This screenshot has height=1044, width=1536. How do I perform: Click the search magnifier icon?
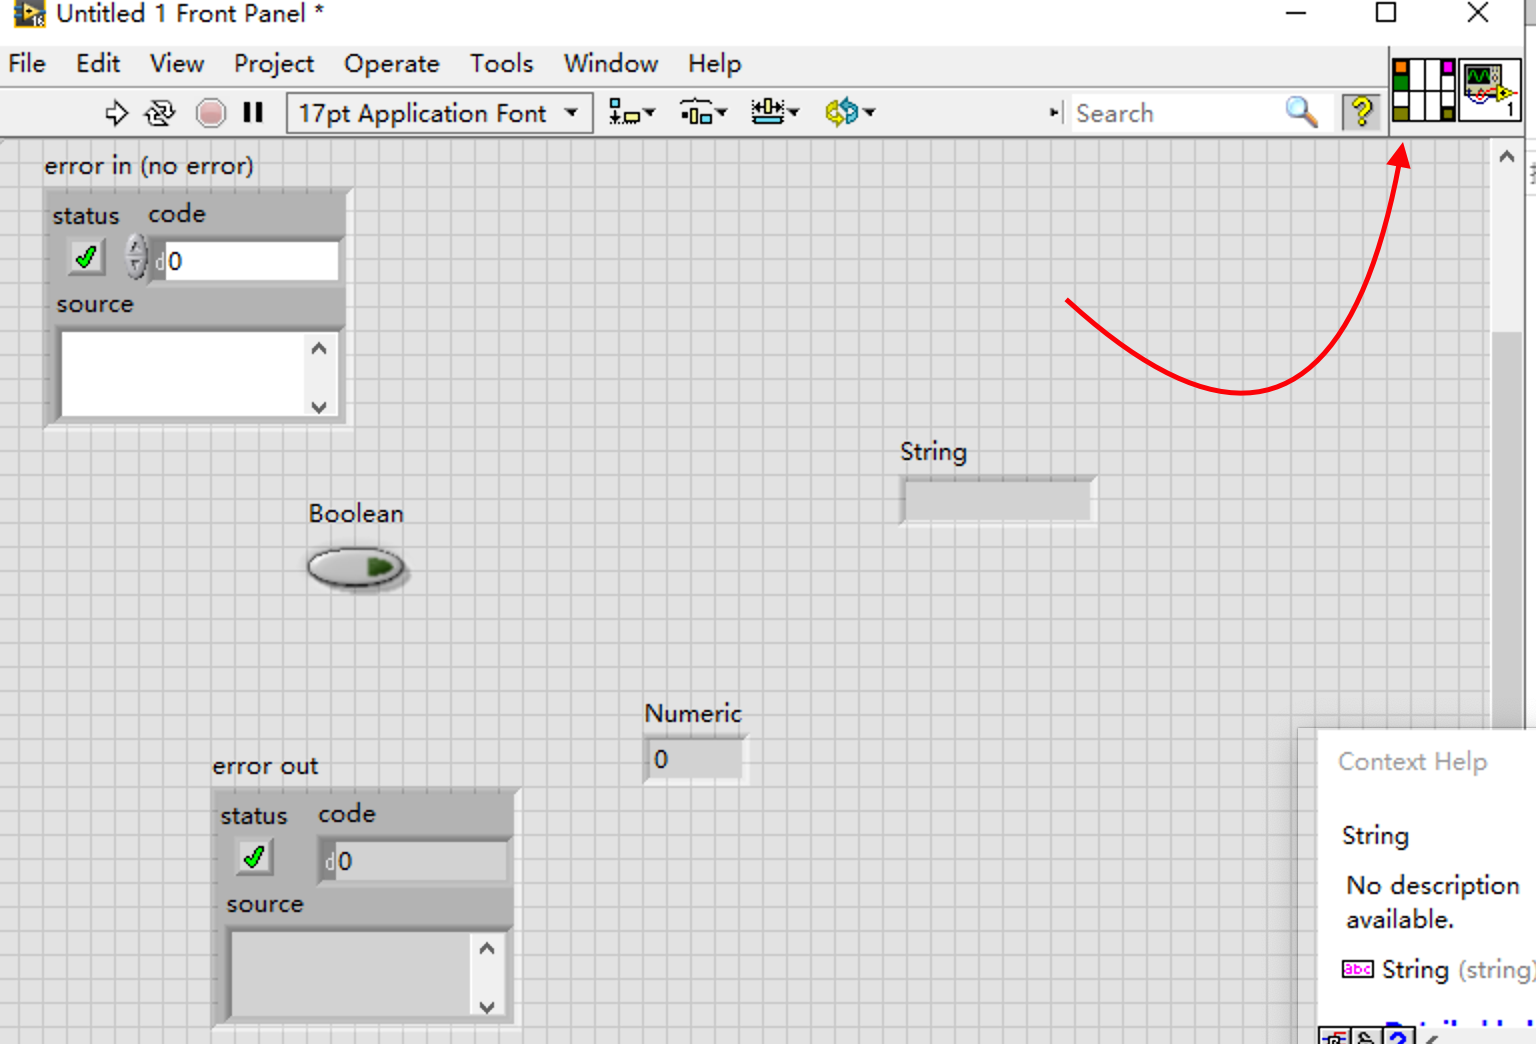pos(1302,112)
